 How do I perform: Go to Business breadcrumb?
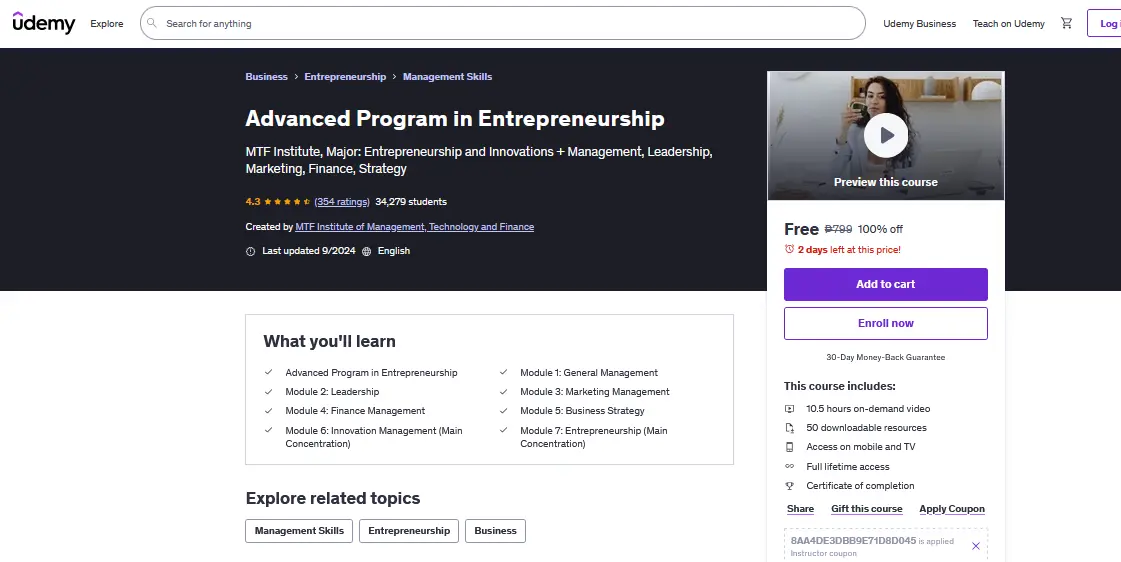(x=266, y=77)
